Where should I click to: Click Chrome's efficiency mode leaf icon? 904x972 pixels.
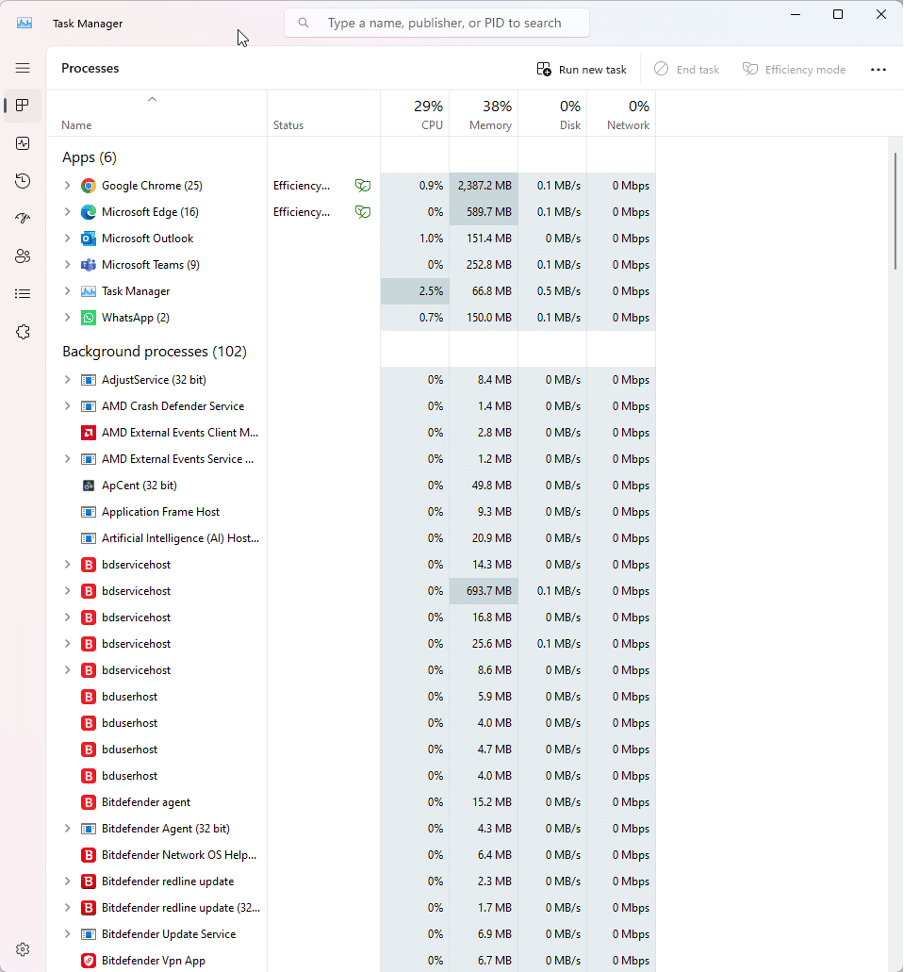[363, 185]
